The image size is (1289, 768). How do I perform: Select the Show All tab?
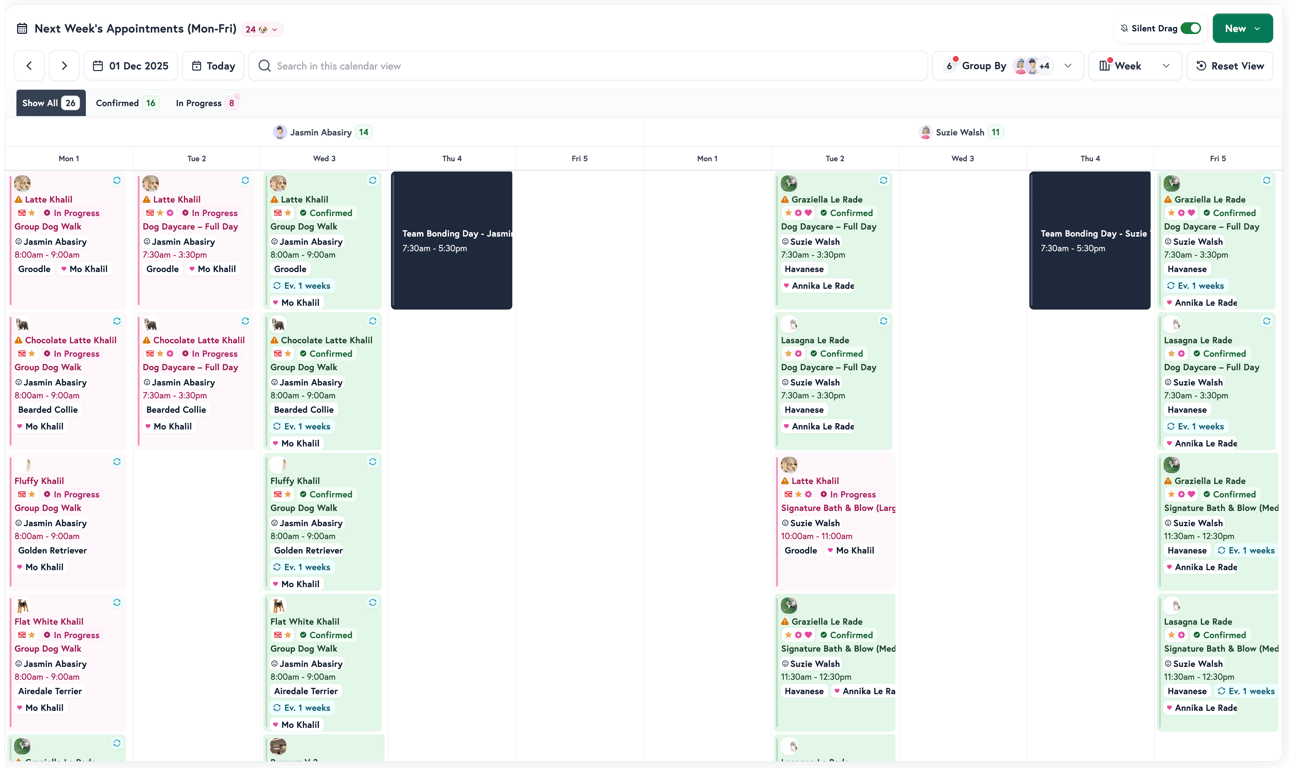pos(51,103)
